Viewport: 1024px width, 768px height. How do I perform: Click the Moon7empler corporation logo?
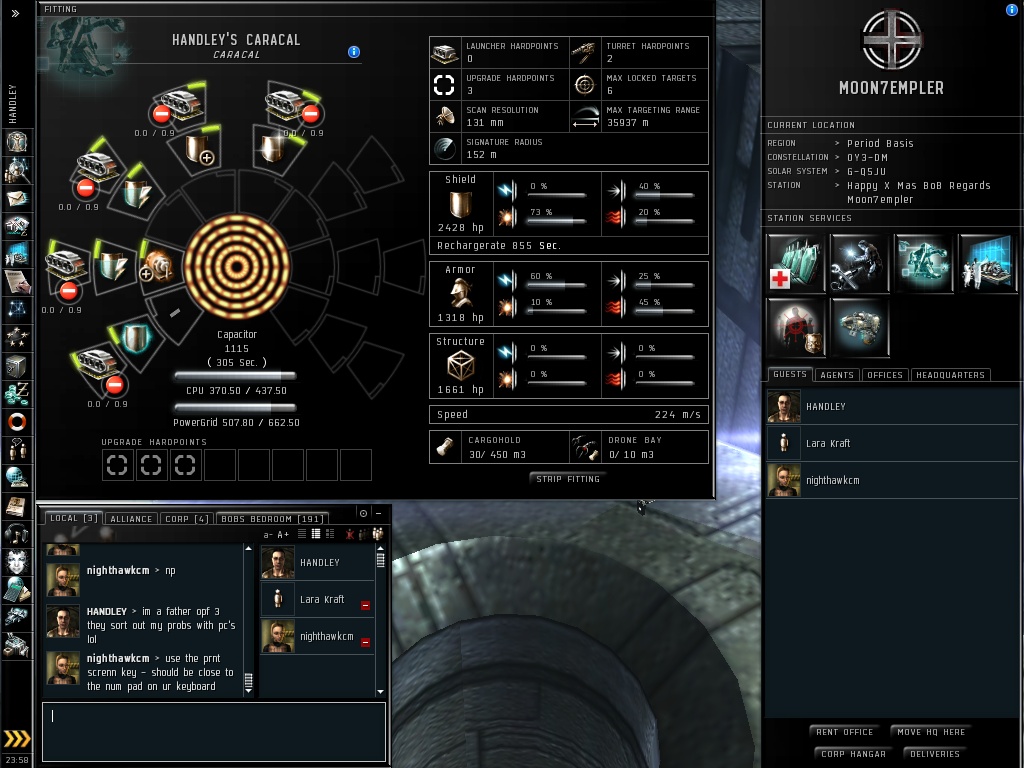[891, 40]
